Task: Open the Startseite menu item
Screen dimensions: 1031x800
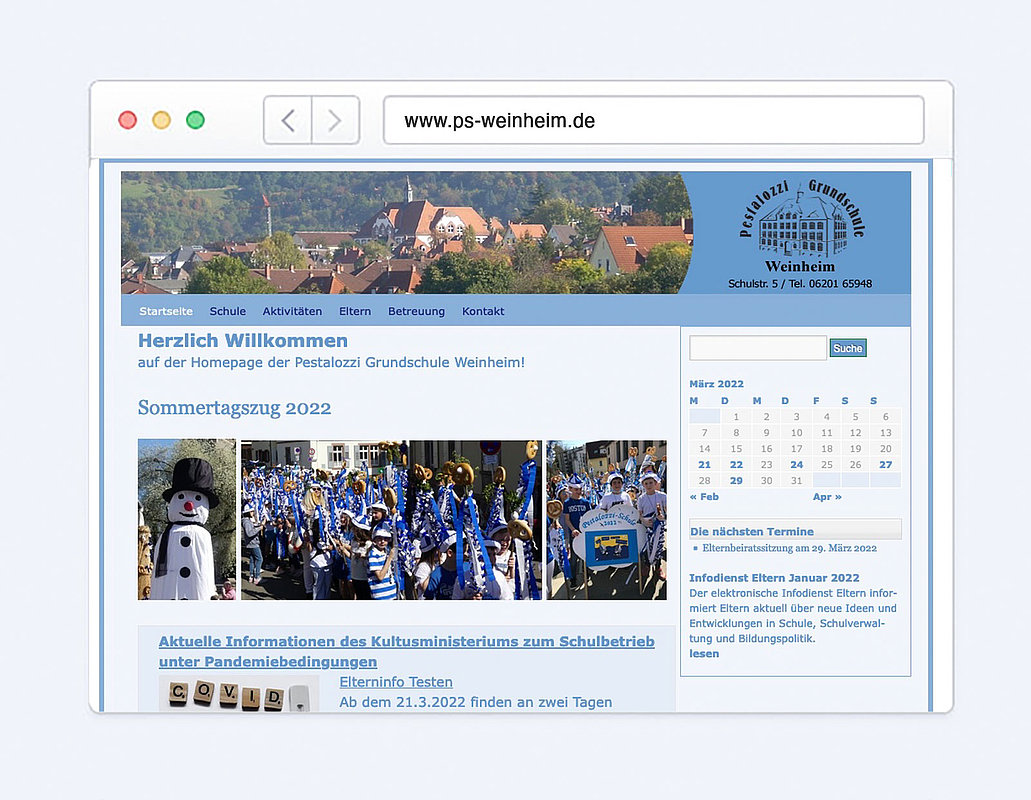Action: [166, 311]
